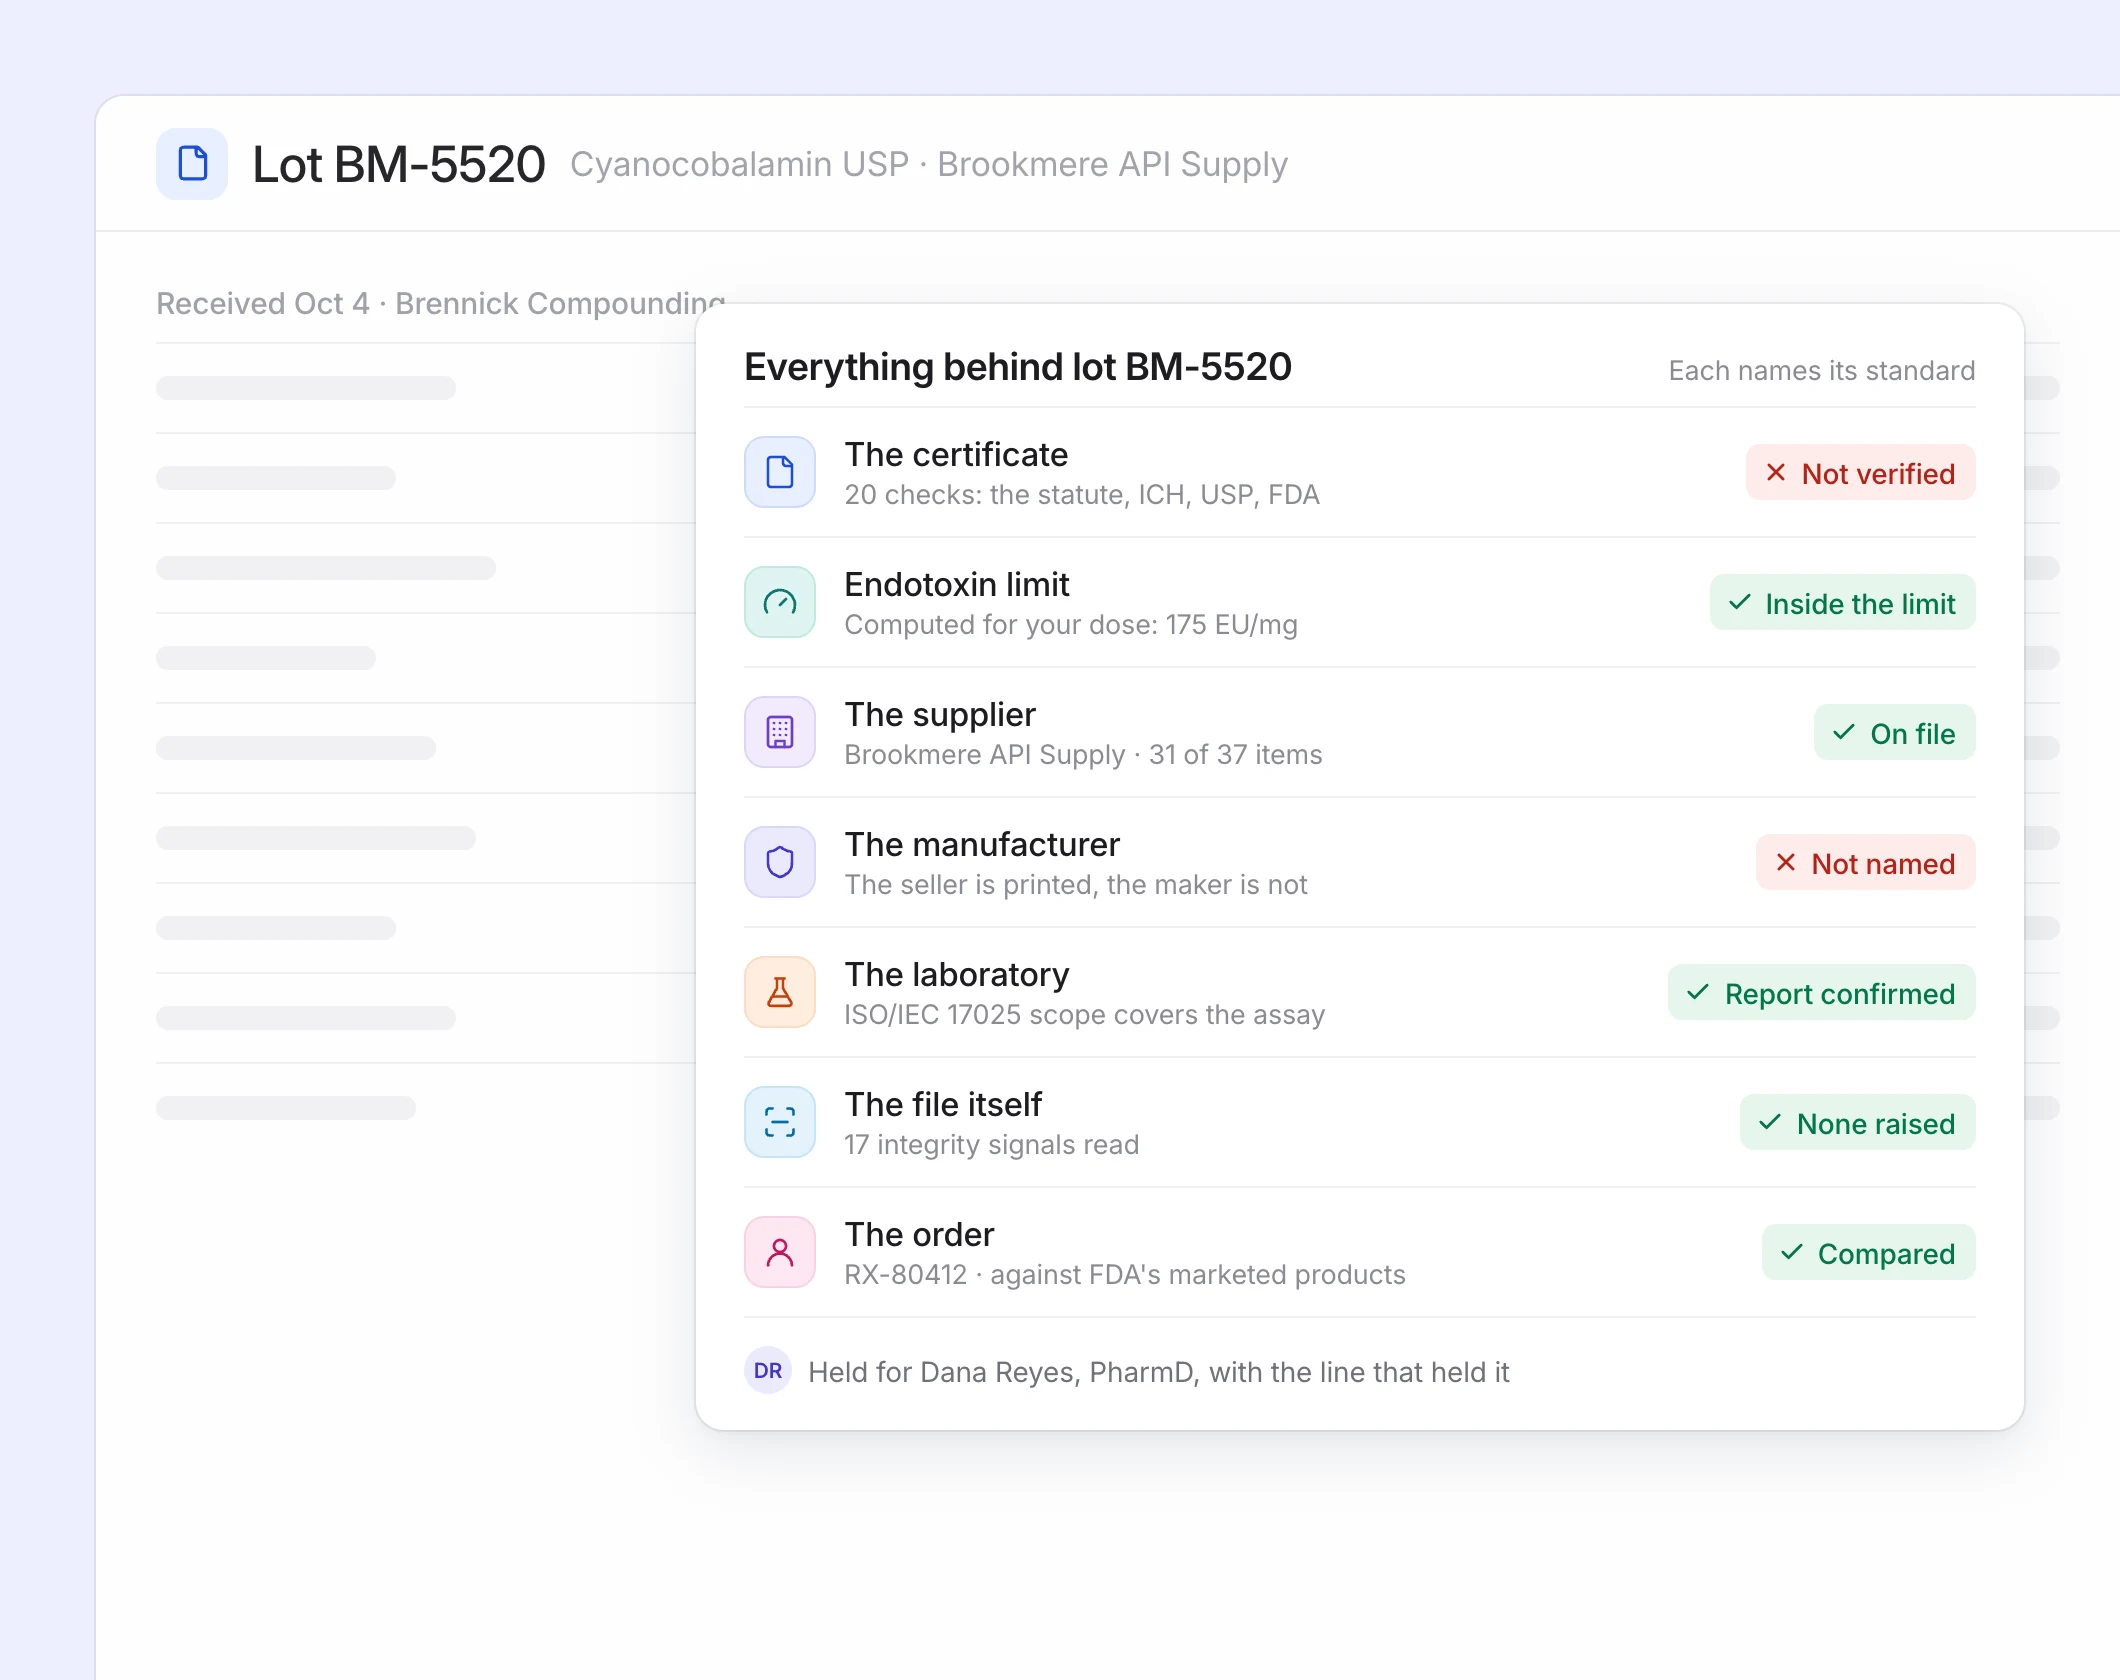Viewport: 2120px width, 1680px height.
Task: Click the Report confirmed badge
Action: (x=1822, y=993)
